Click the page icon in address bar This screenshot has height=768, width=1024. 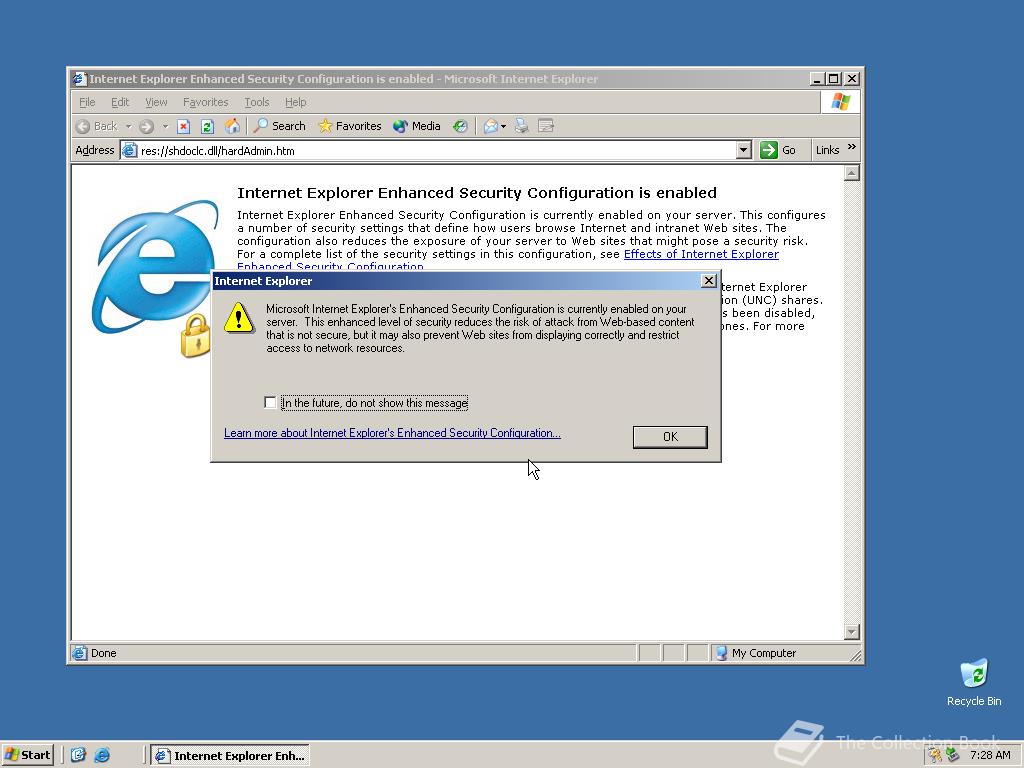pos(129,151)
